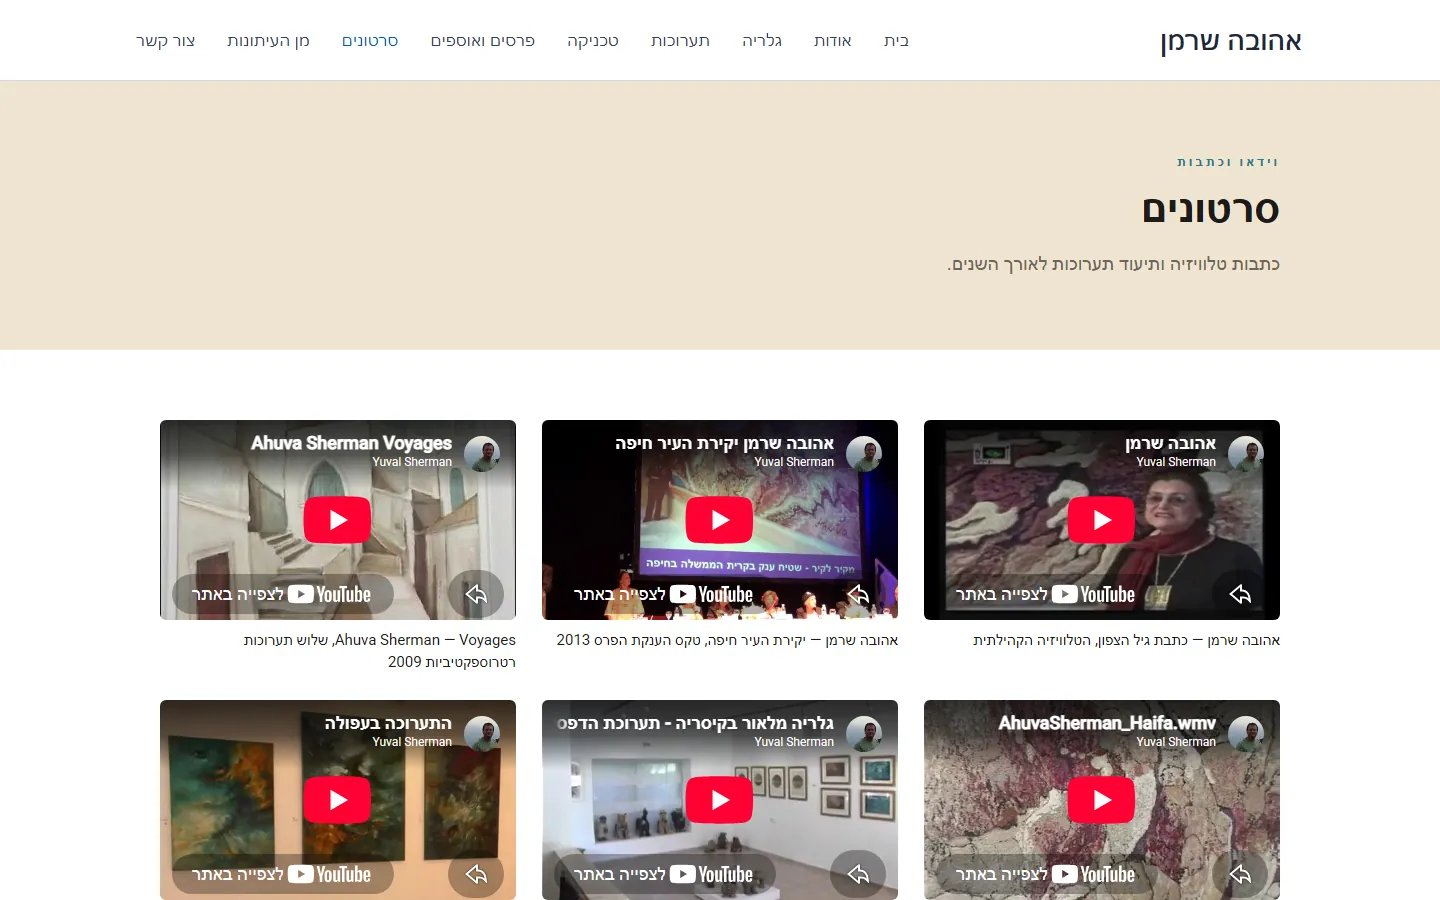Open Yuval Sherman channel avatar on Voyages video
The image size is (1440, 900).
[x=482, y=453]
